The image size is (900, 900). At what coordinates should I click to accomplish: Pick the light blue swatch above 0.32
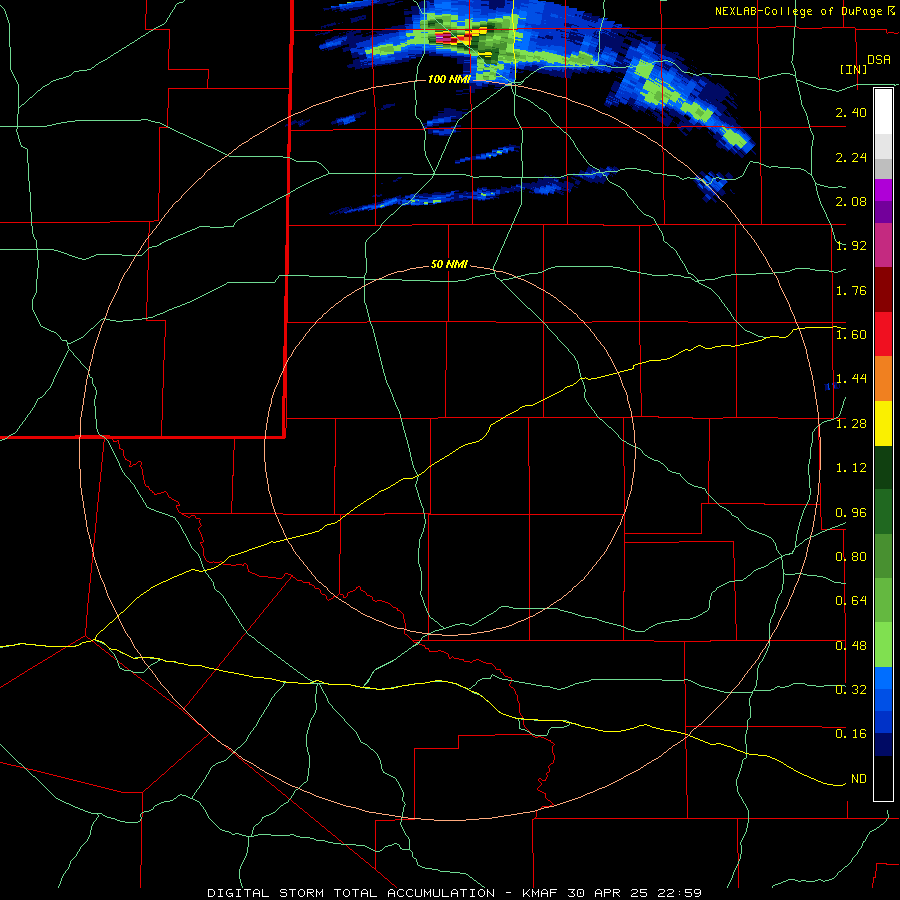click(x=883, y=678)
